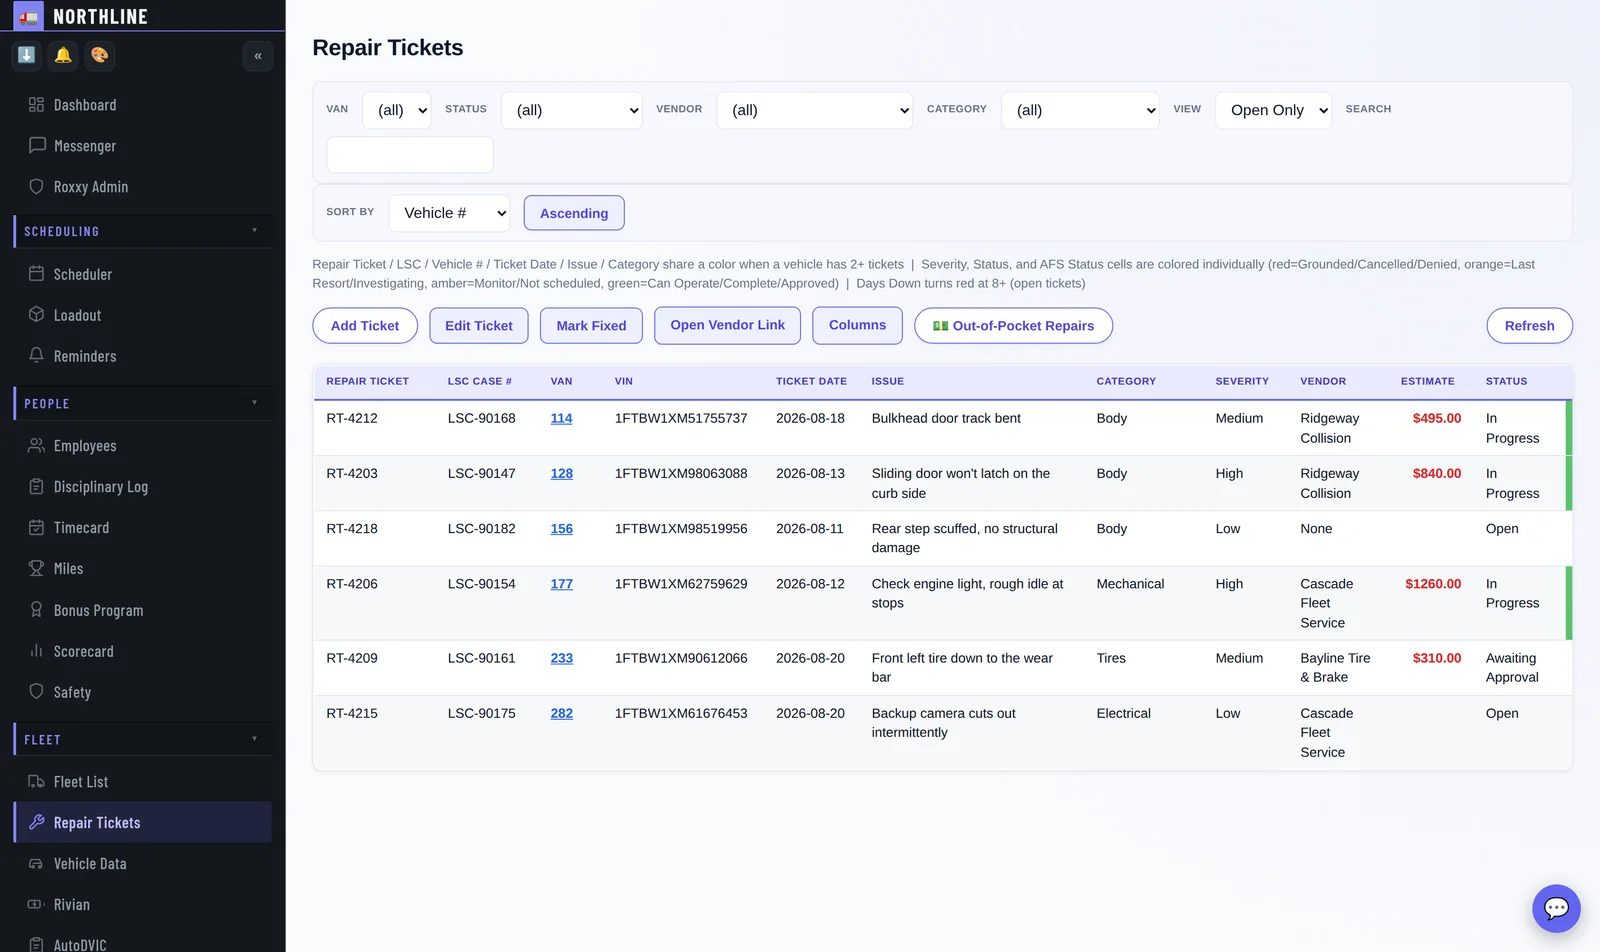
Task: Open the floating chat bubble button
Action: 1556,908
